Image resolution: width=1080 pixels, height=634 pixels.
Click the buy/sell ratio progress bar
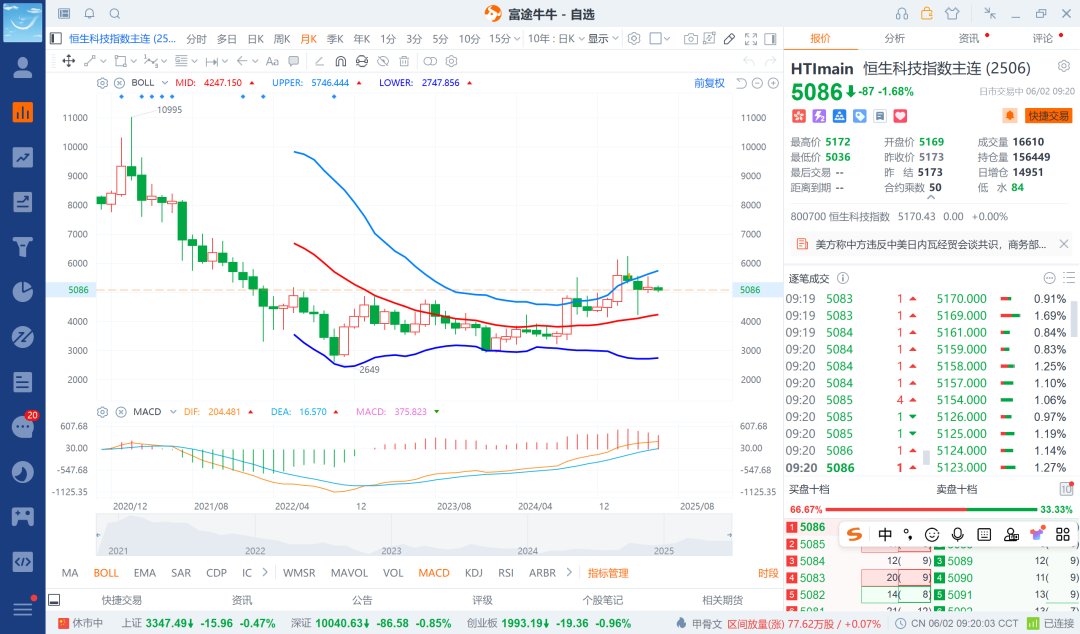[931, 510]
